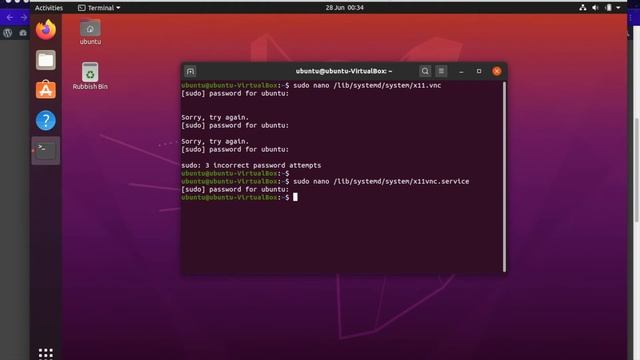The width and height of the screenshot is (640, 360).
Task: Click 'sudo: 3 incorrect password attempts' line
Action: pos(251,165)
